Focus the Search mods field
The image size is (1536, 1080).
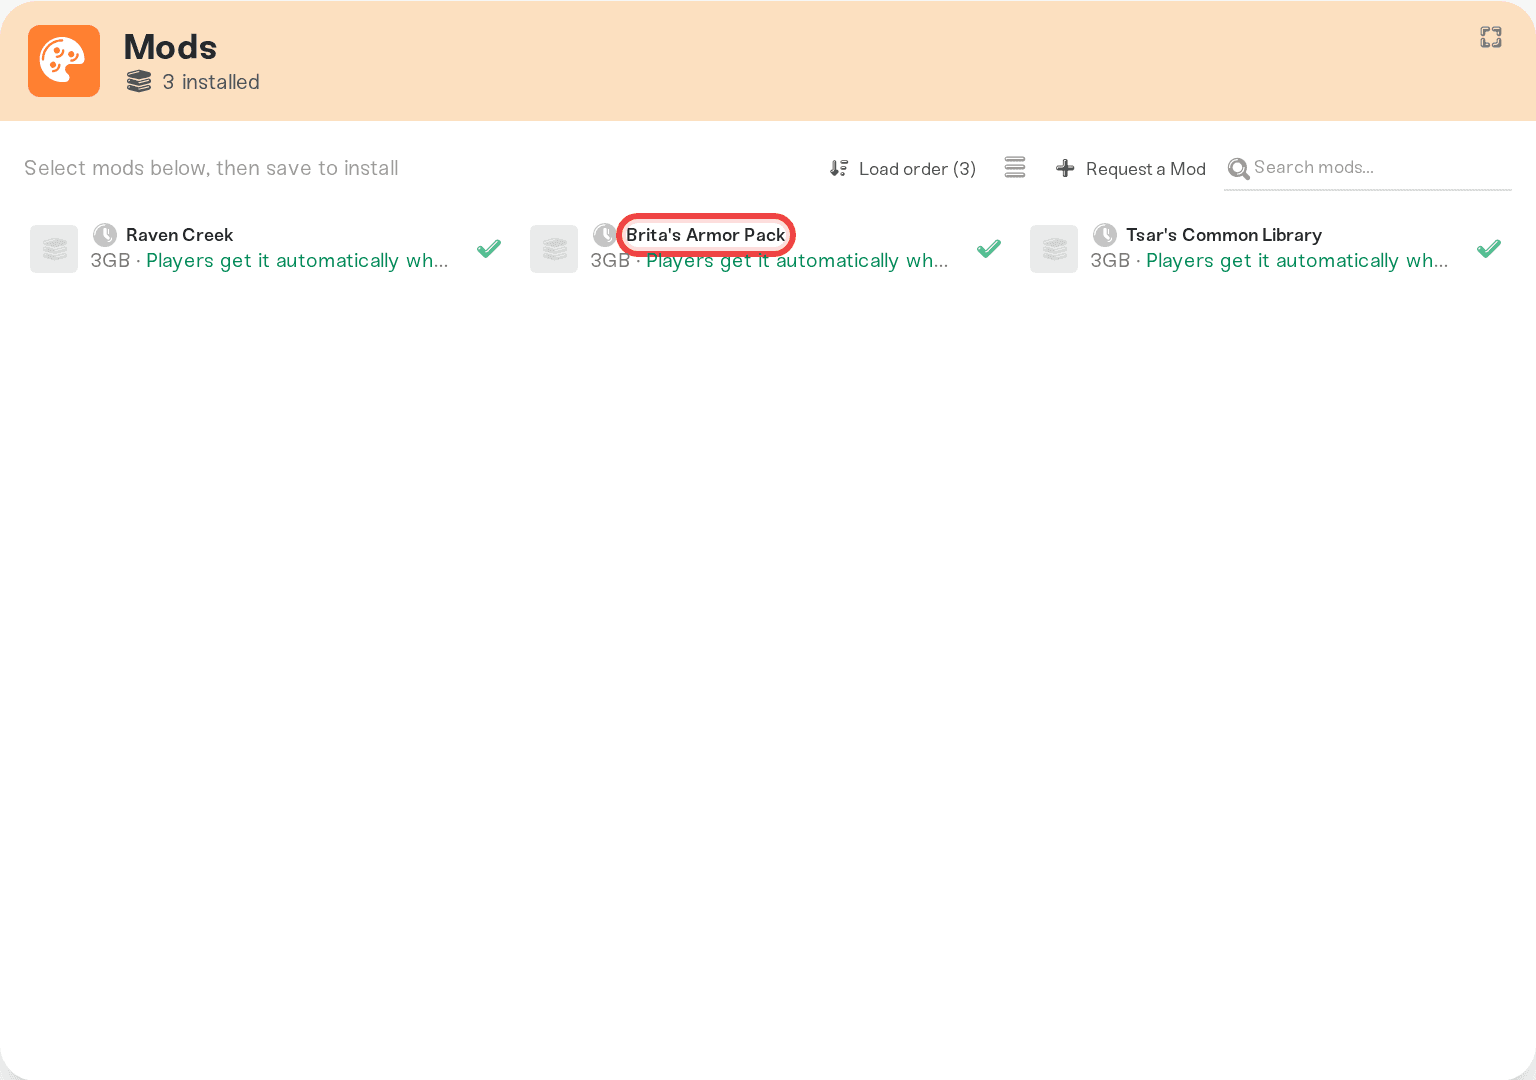[x=1368, y=168]
